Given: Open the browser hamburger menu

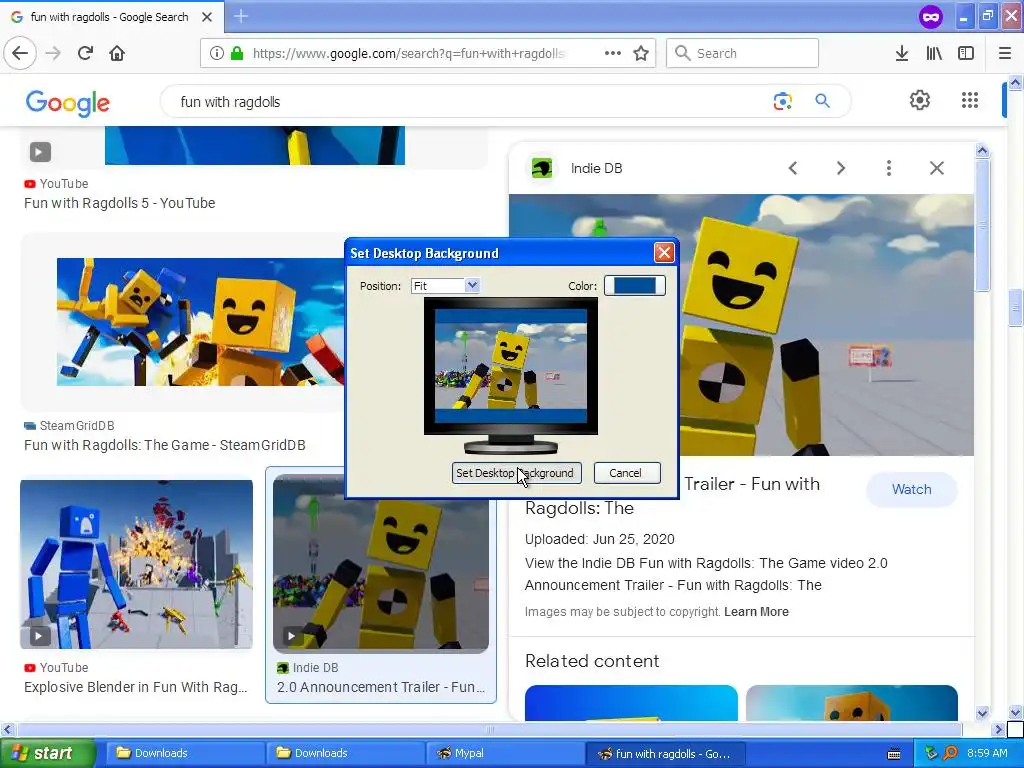Looking at the screenshot, I should coord(1005,53).
